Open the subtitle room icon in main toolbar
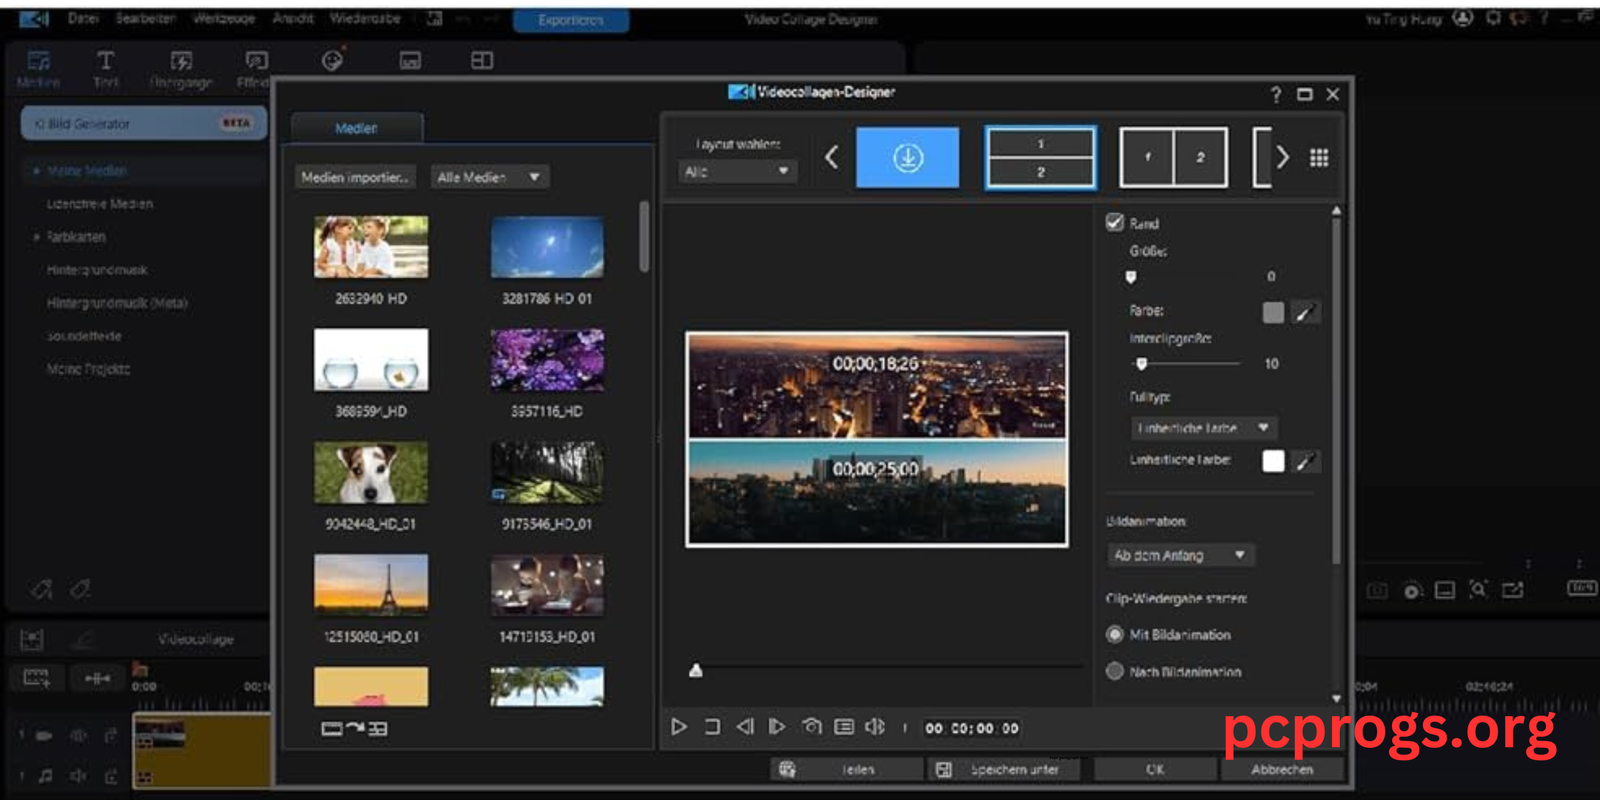The width and height of the screenshot is (1600, 800). 410,61
